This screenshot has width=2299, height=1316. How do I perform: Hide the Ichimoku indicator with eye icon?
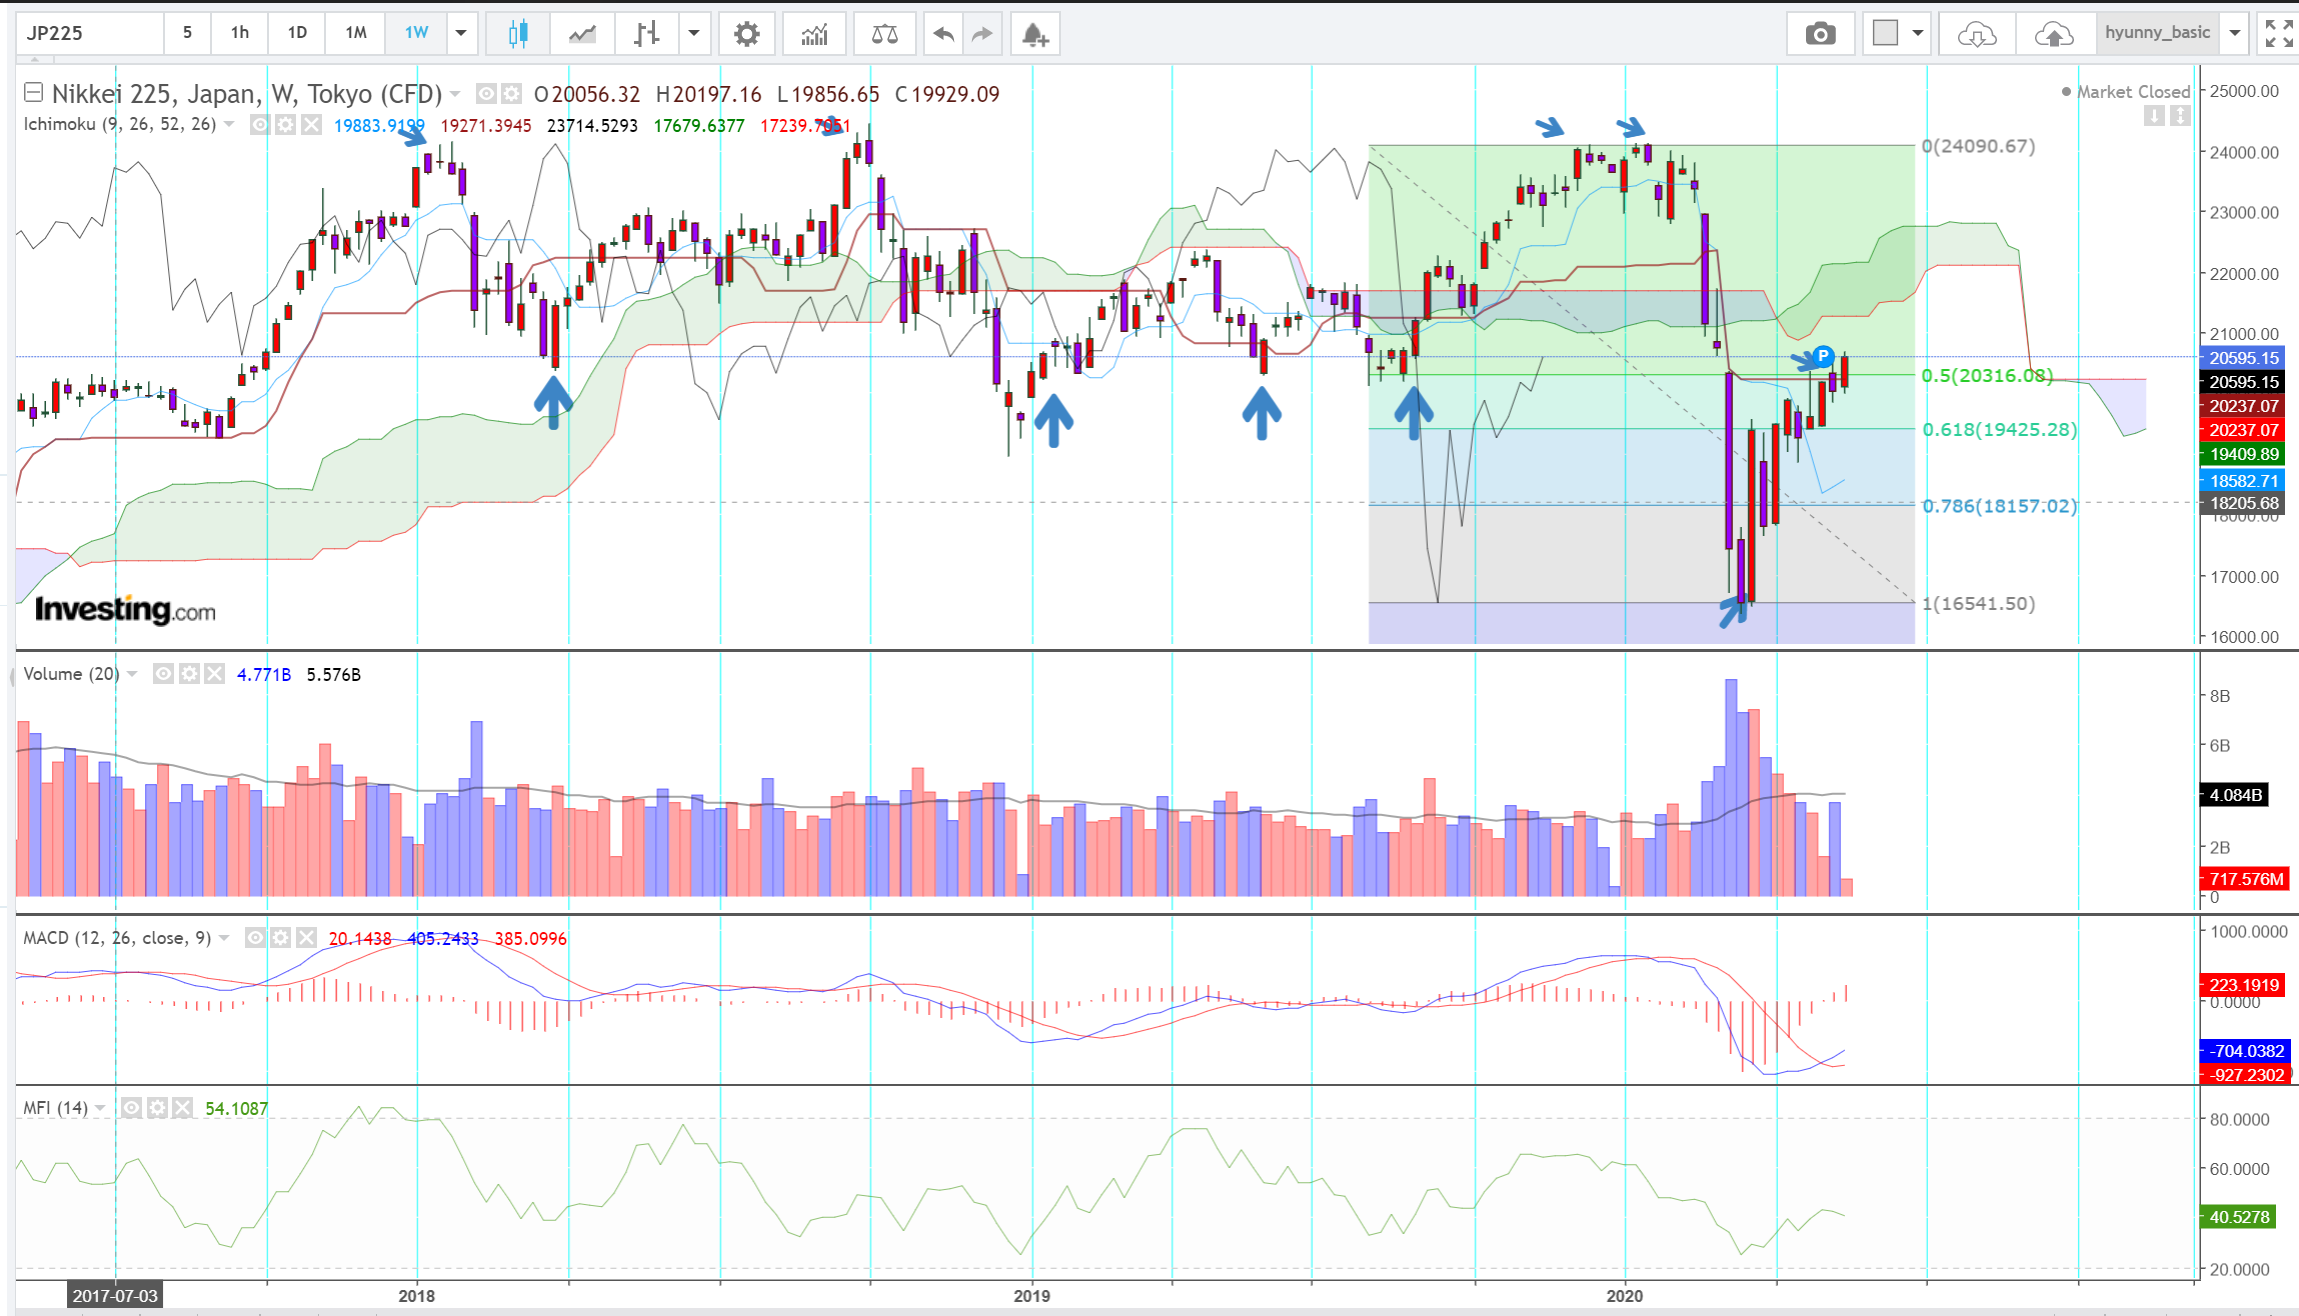click(260, 125)
